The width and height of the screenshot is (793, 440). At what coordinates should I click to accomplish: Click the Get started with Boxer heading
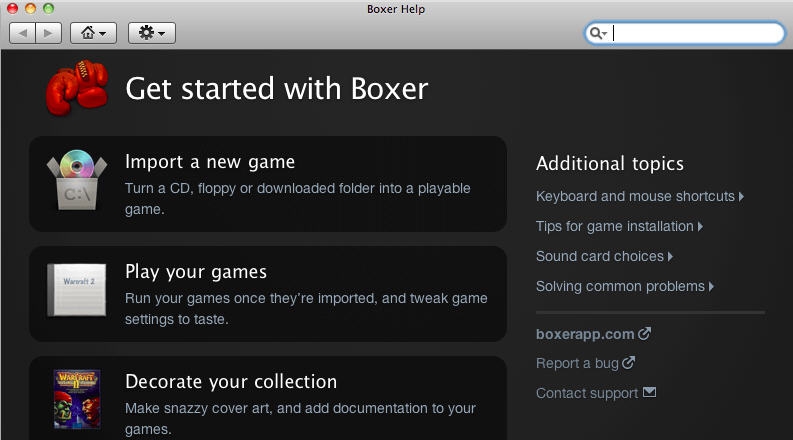click(x=277, y=89)
